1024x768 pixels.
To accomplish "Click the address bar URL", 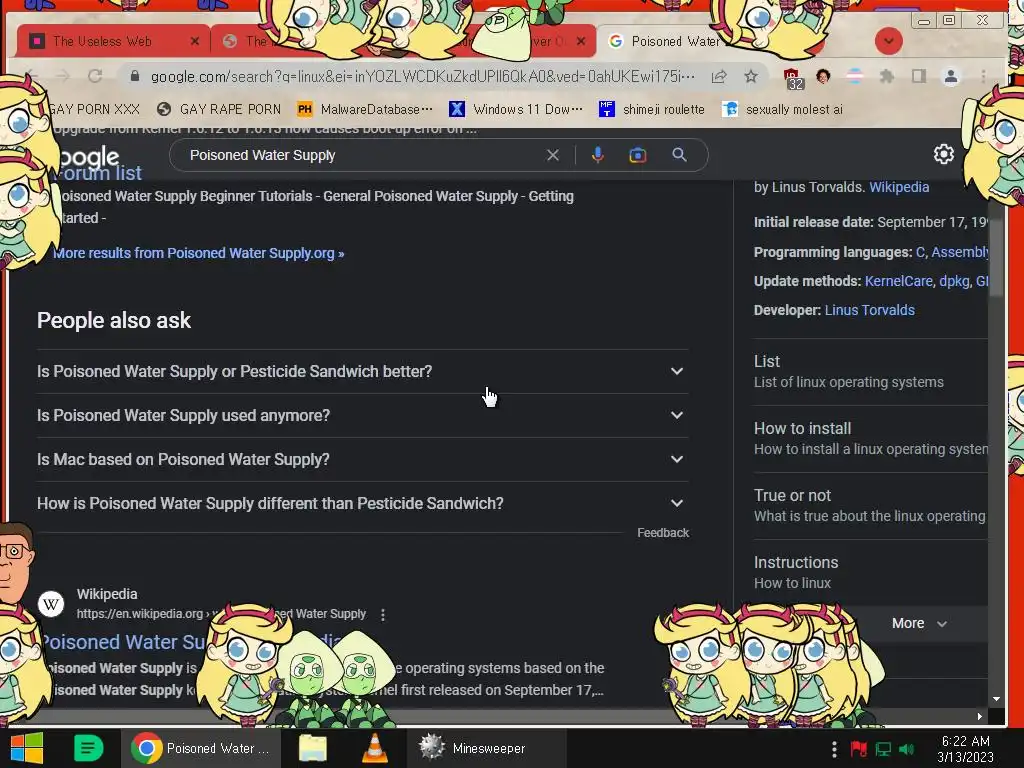I will pyautogui.click(x=423, y=76).
